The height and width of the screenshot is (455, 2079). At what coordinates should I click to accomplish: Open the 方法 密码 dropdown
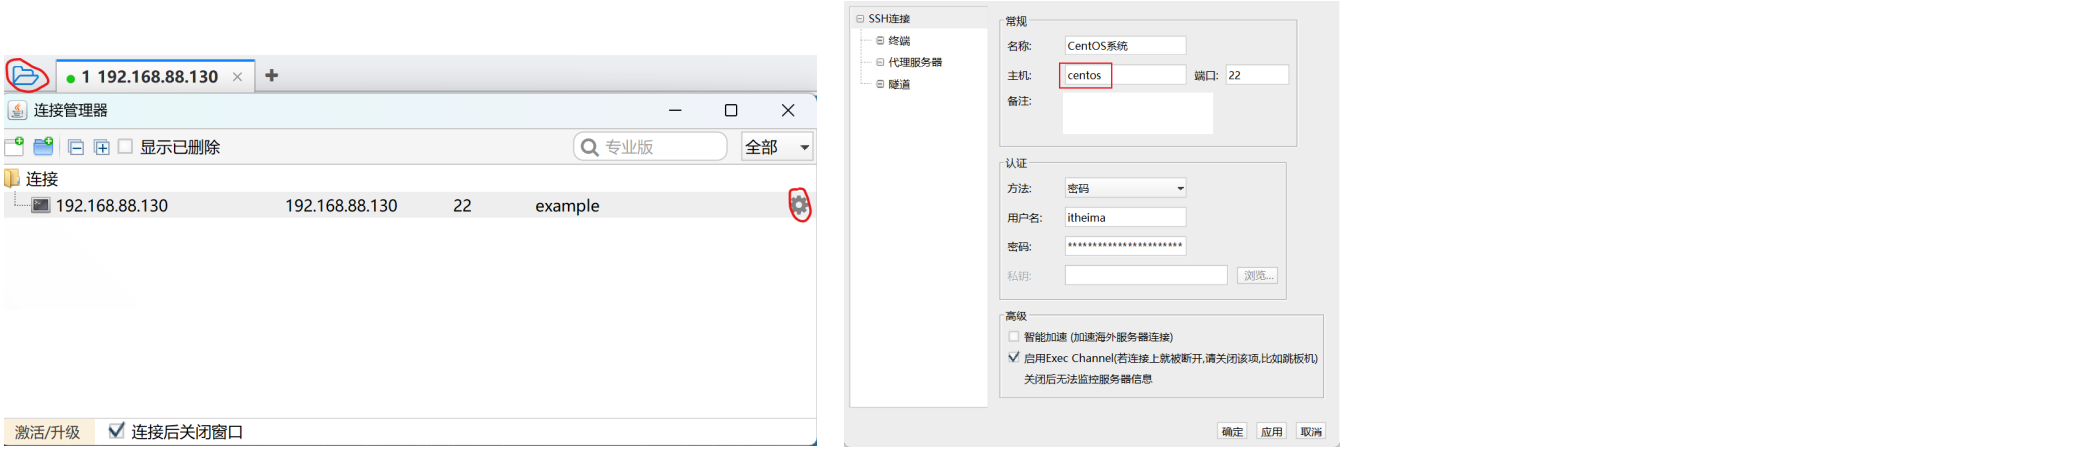coord(1125,188)
